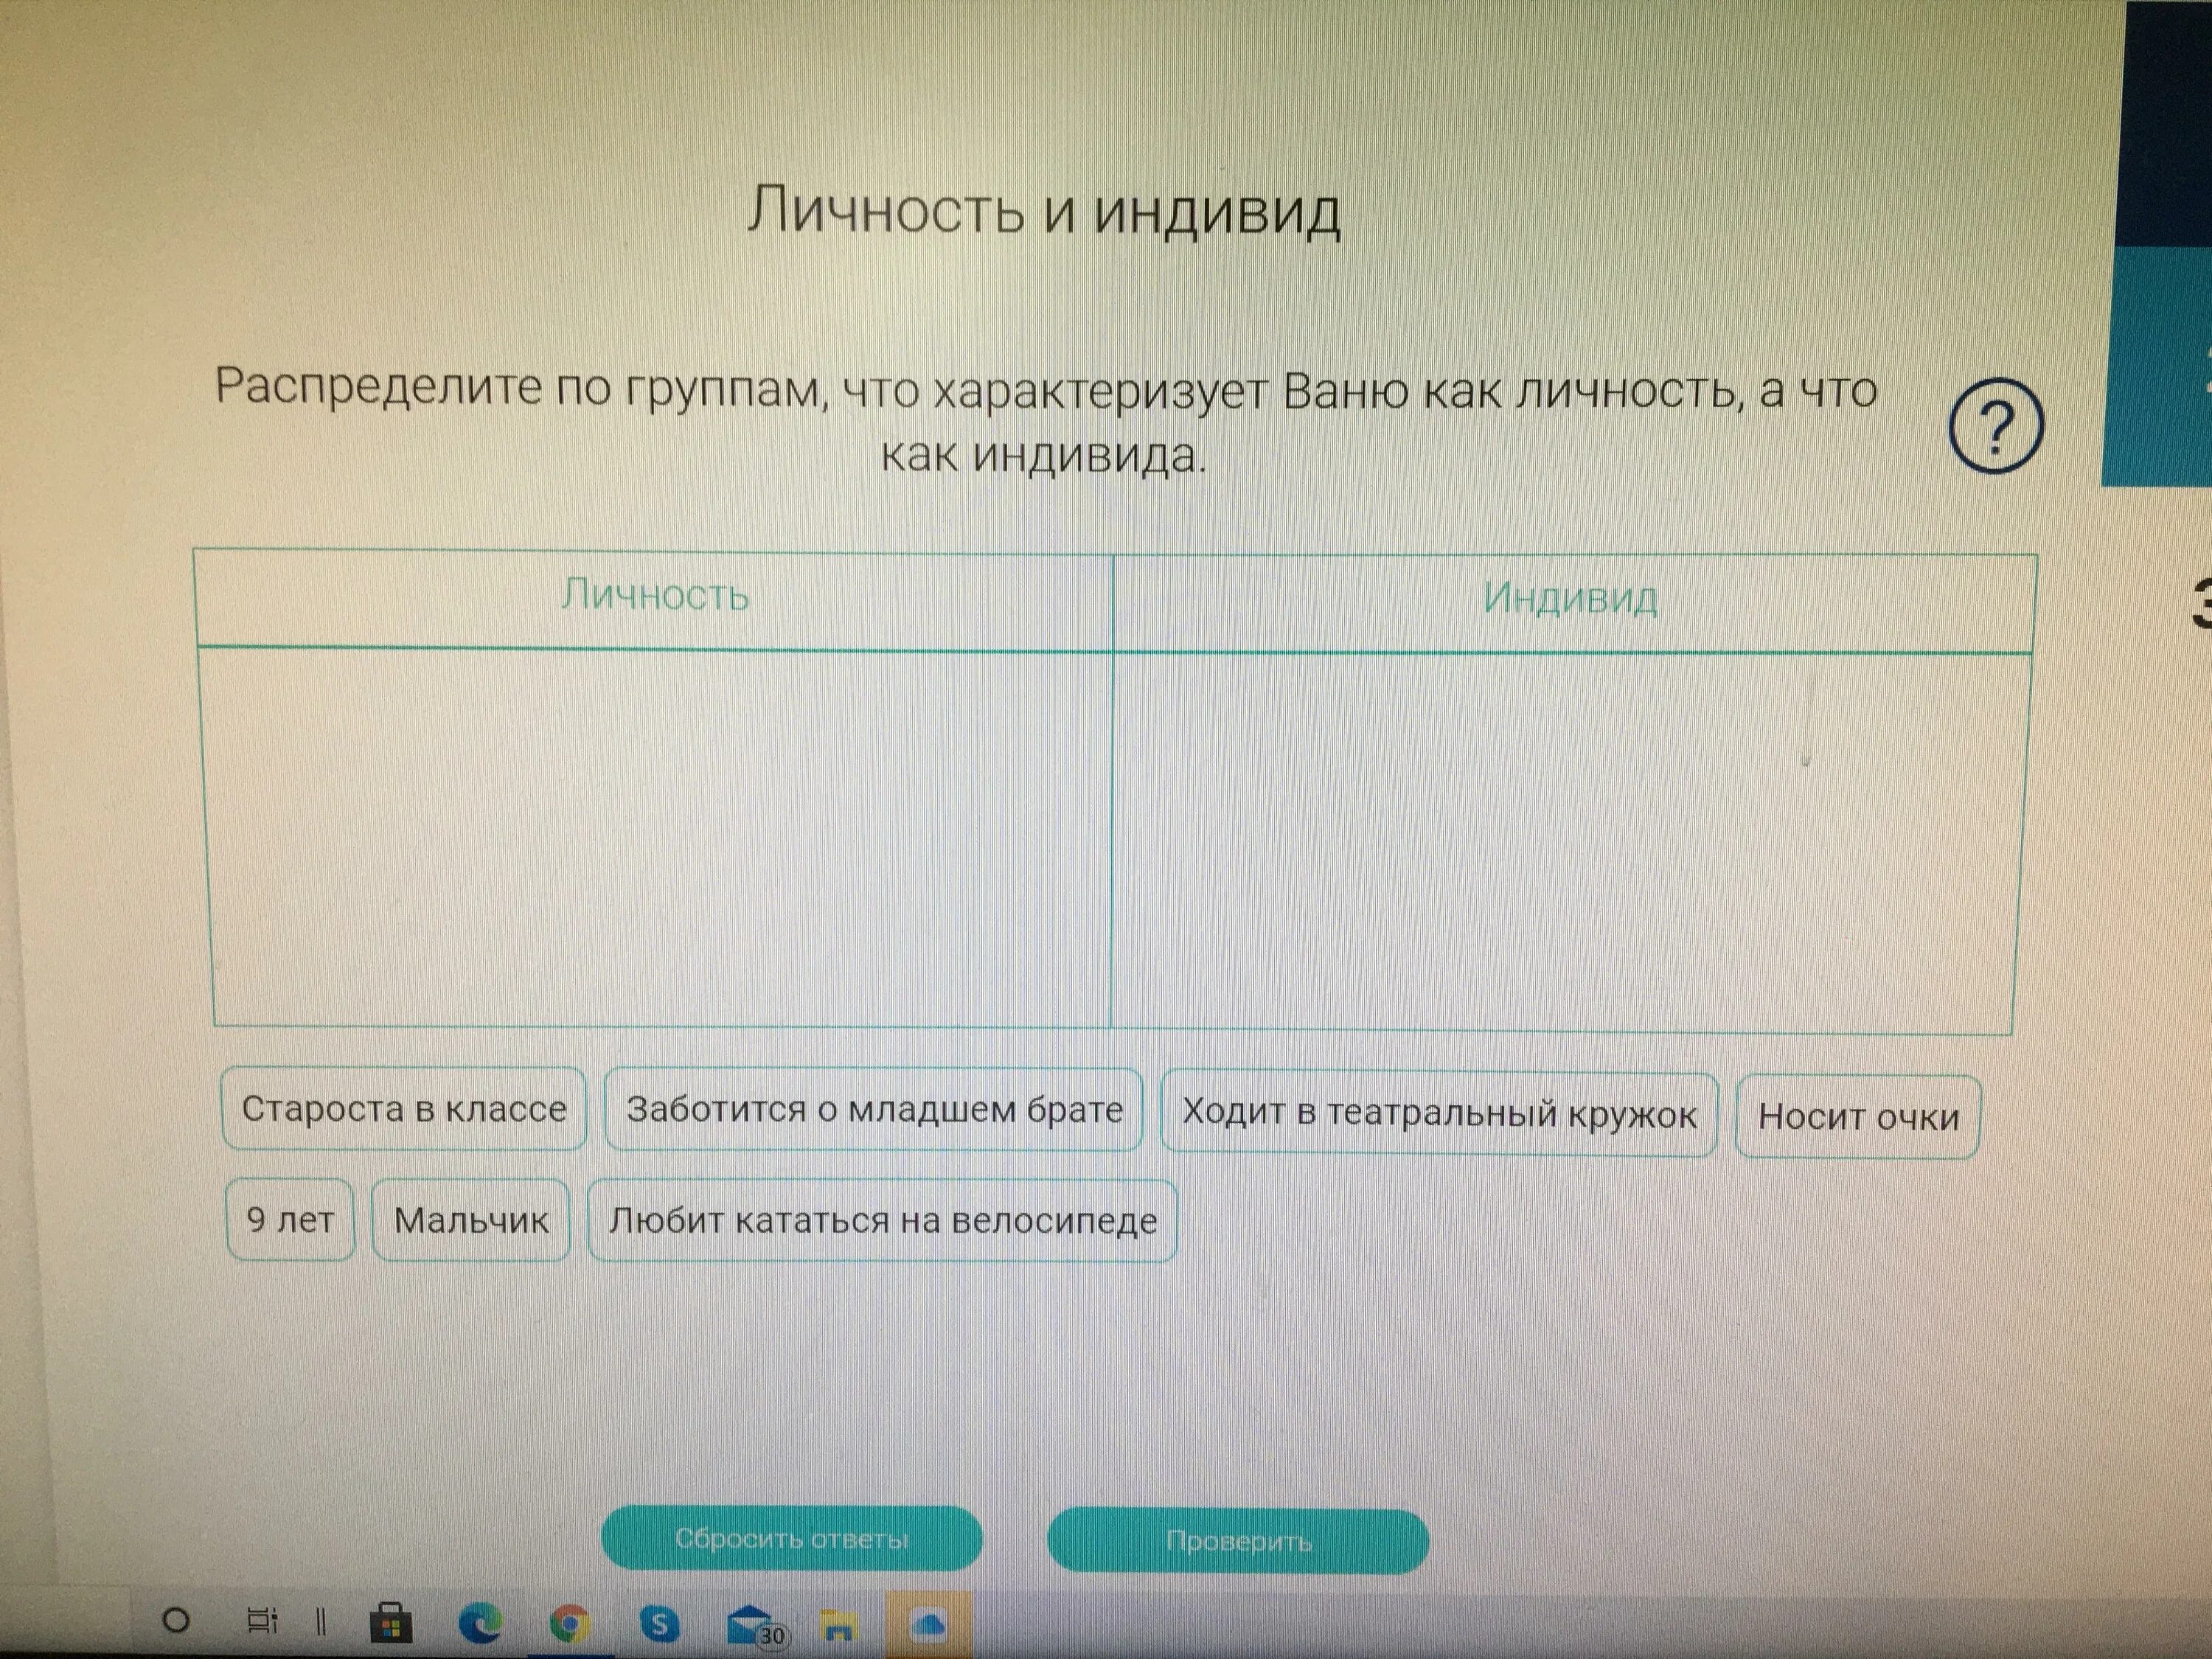Click the question mark help icon
The image size is (2212, 1659).
(x=1996, y=426)
